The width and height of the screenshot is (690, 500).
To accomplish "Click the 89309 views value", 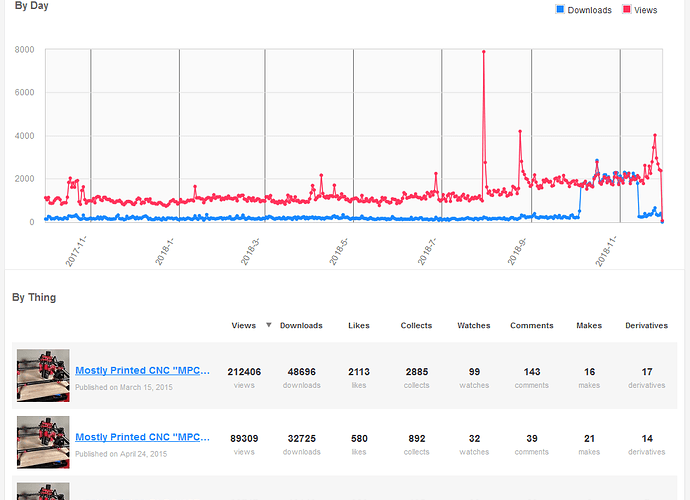I will pos(244,438).
